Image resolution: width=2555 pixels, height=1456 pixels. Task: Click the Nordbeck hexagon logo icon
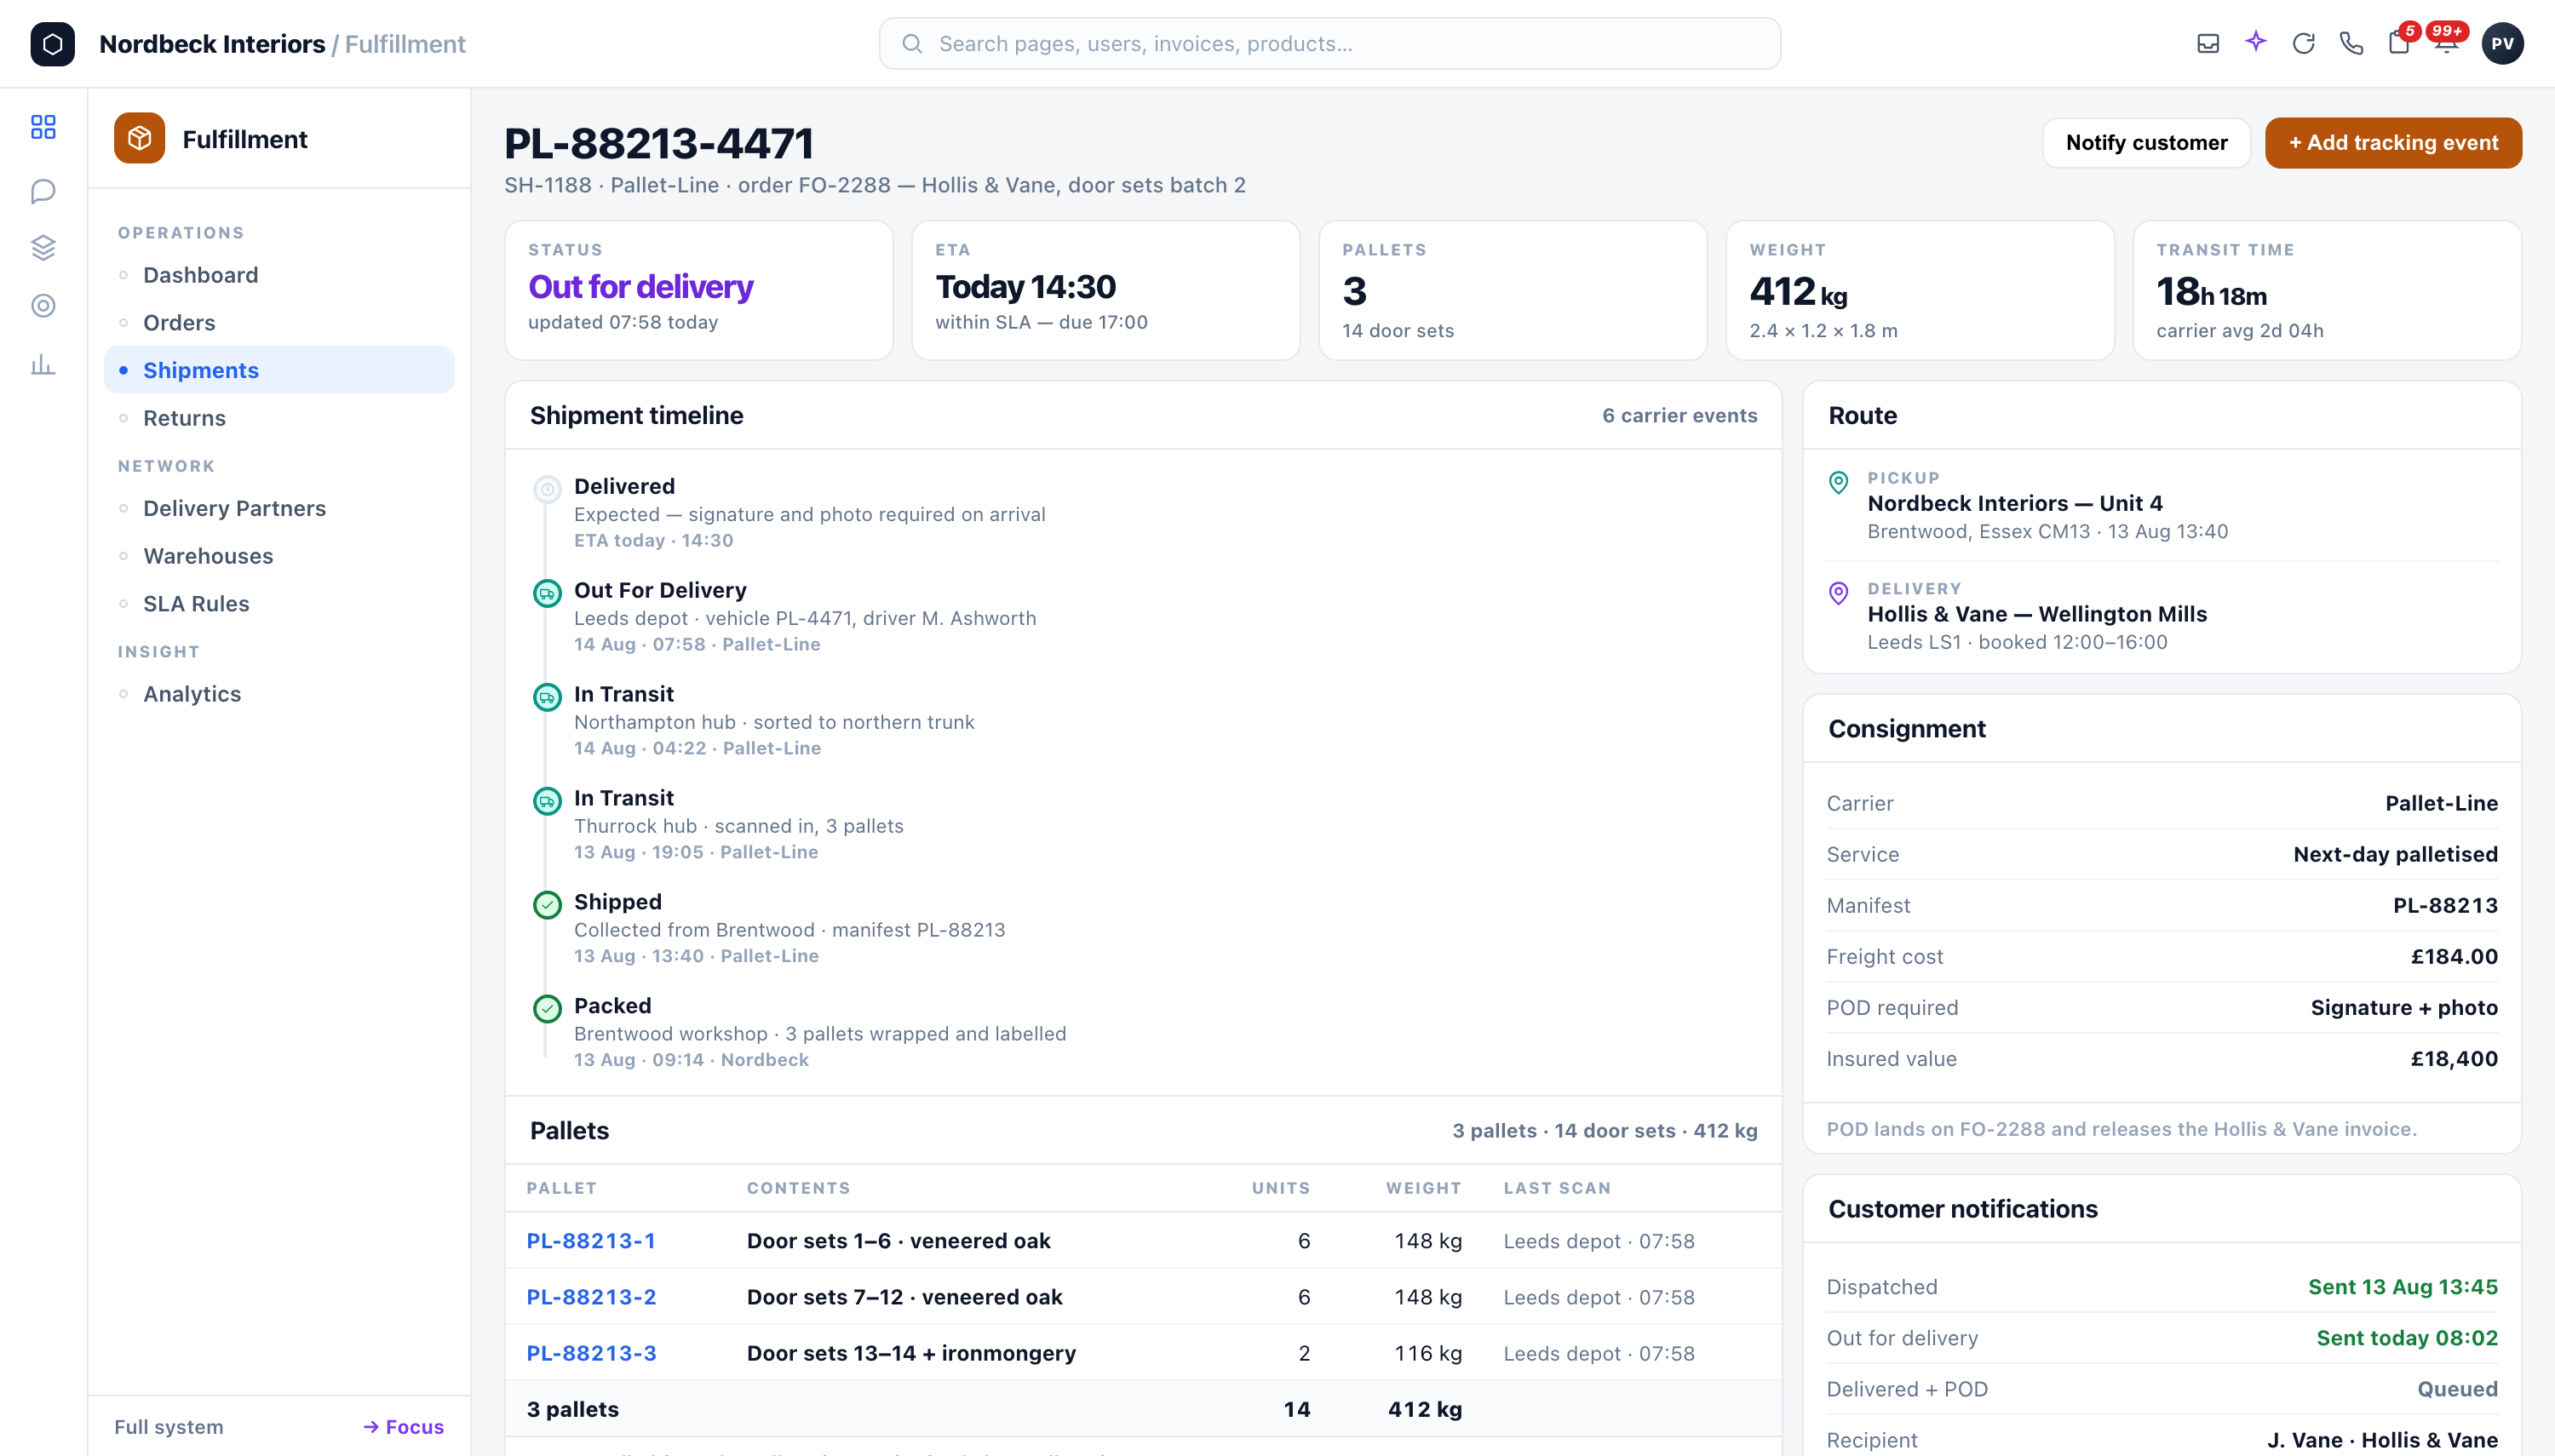point(52,44)
